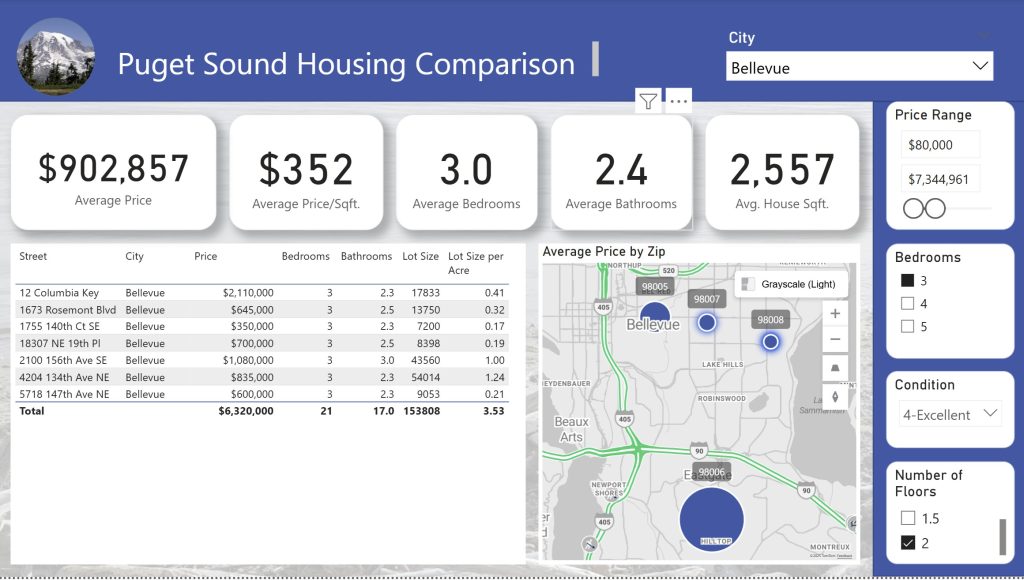The image size is (1024, 580).
Task: Select the 98006 bubble on the map
Action: point(711,519)
